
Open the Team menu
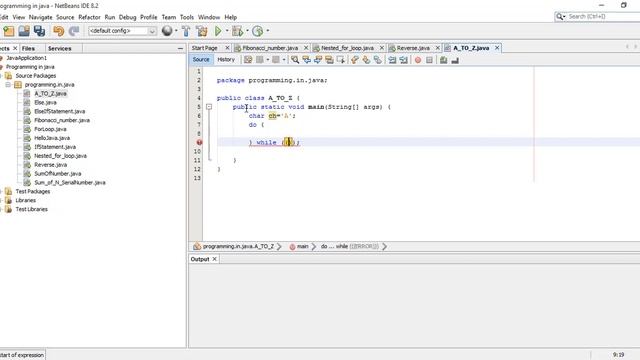[x=169, y=17]
